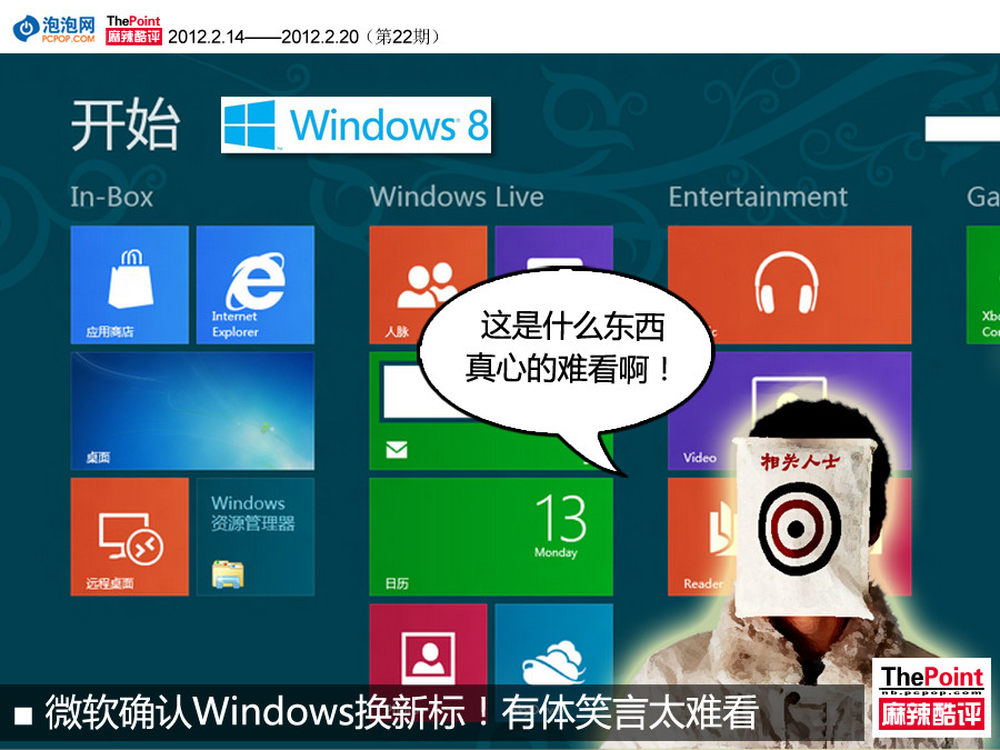Open the purple messaging tile beside 人脉
The width and height of the screenshot is (1000, 750).
pyautogui.click(x=554, y=249)
